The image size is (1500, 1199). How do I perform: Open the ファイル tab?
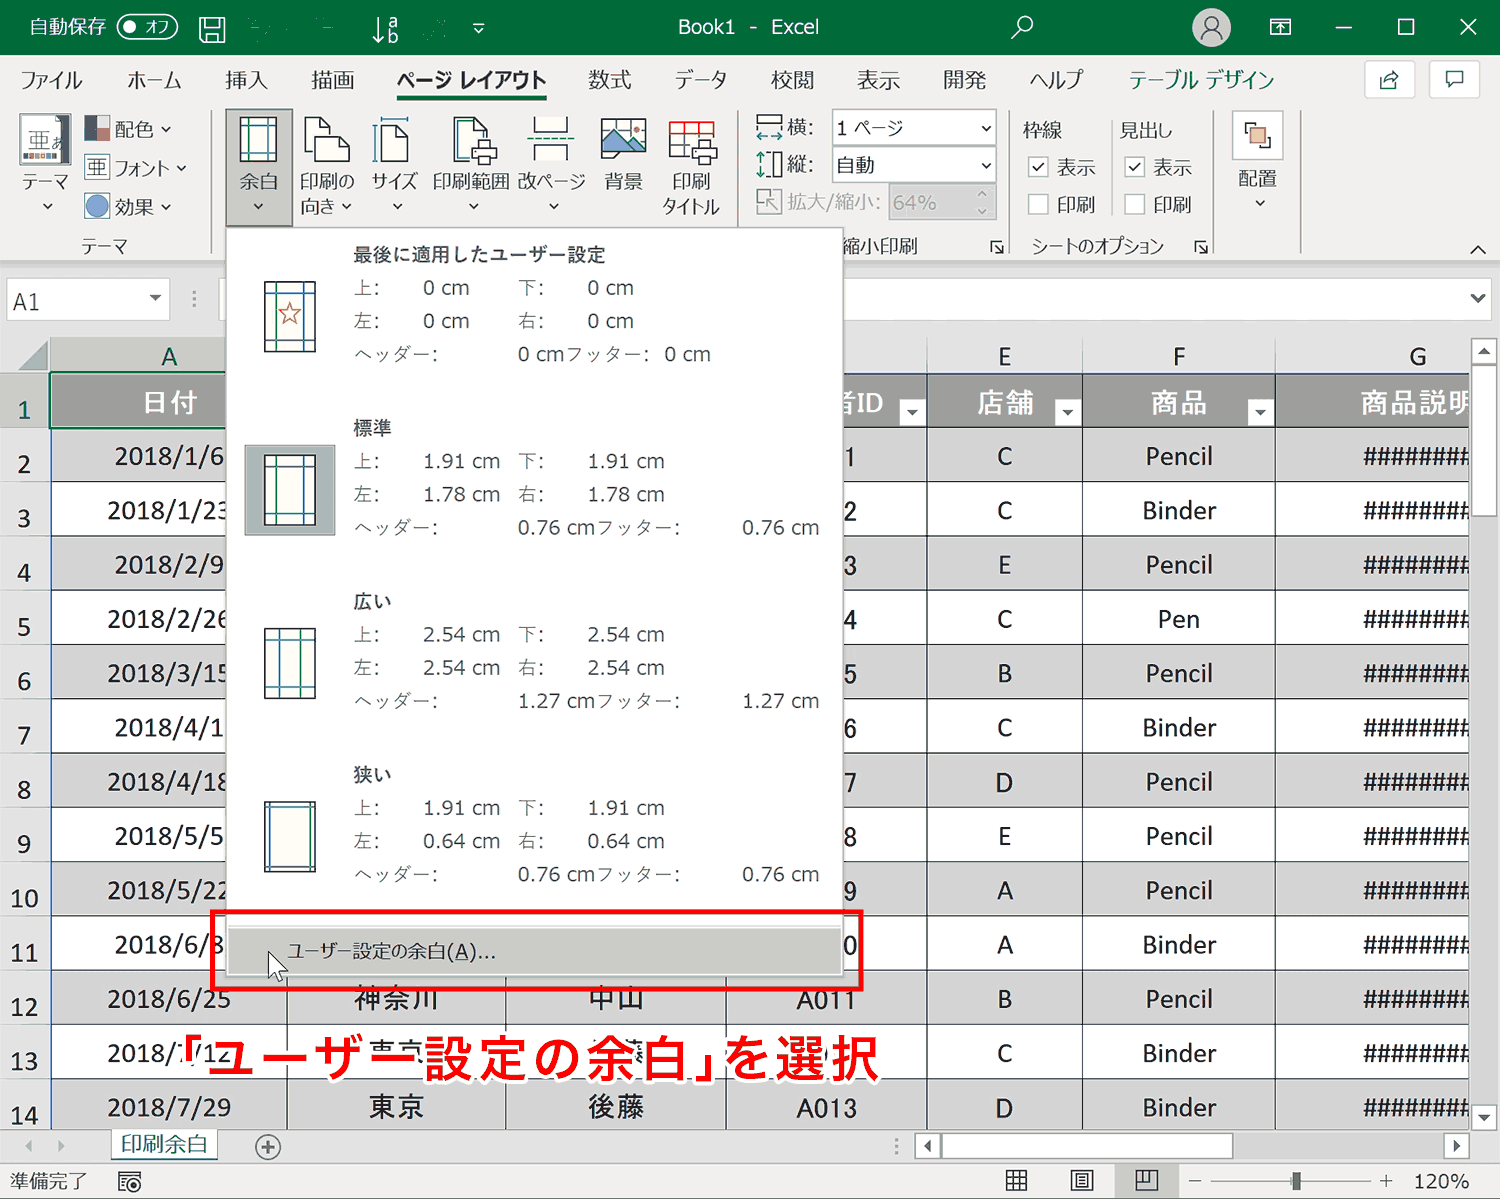coord(51,80)
